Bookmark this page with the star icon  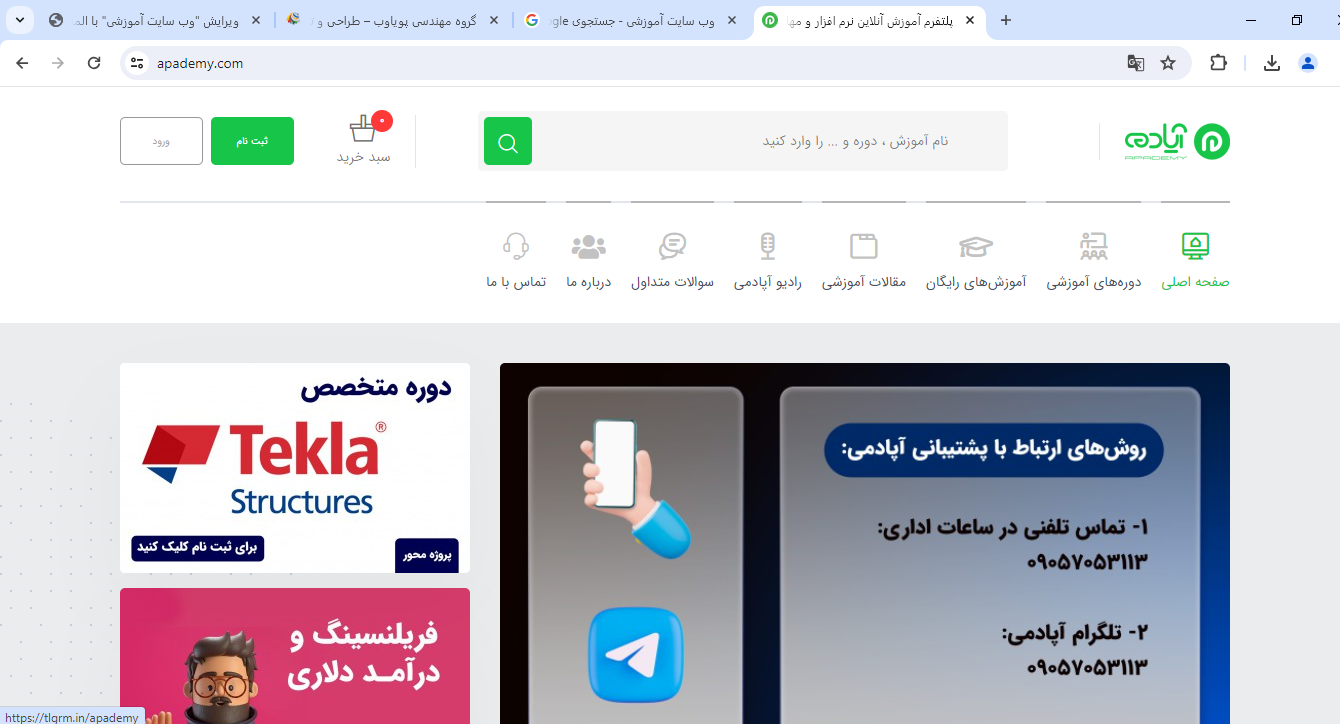[1168, 63]
